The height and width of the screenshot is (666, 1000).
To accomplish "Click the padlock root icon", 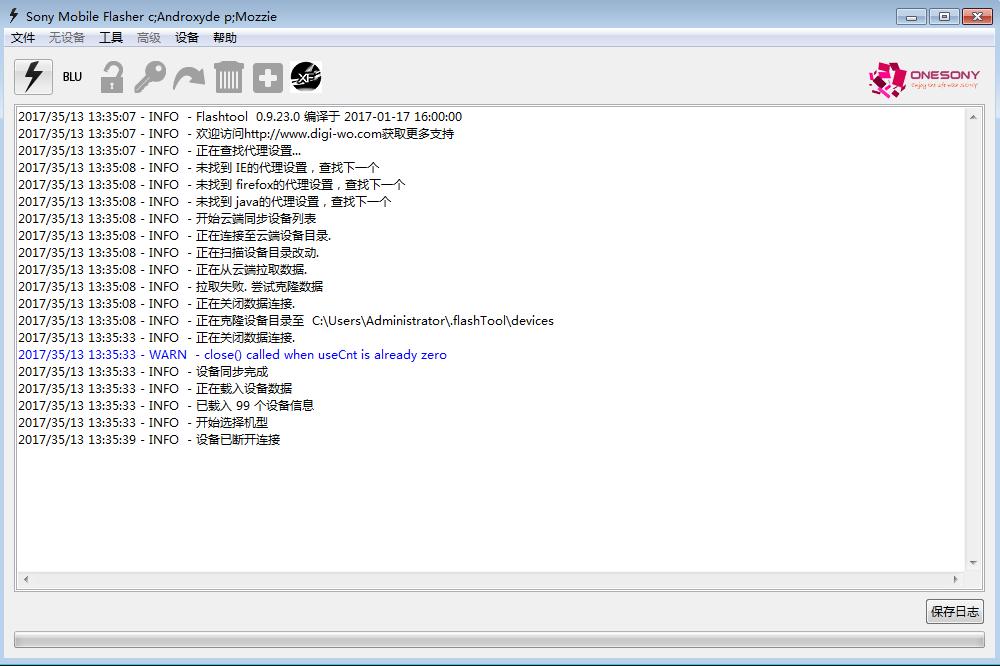I will coord(112,77).
